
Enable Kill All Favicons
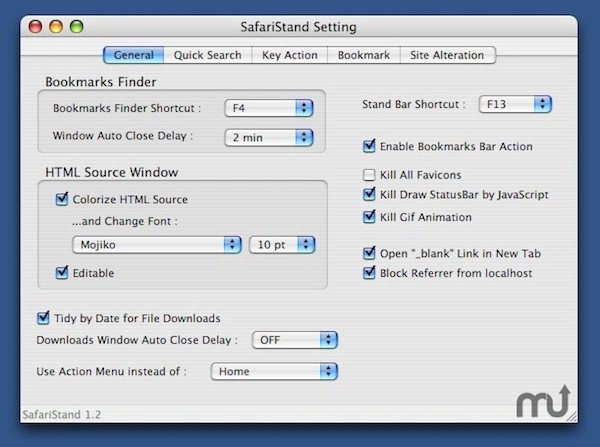tap(369, 175)
